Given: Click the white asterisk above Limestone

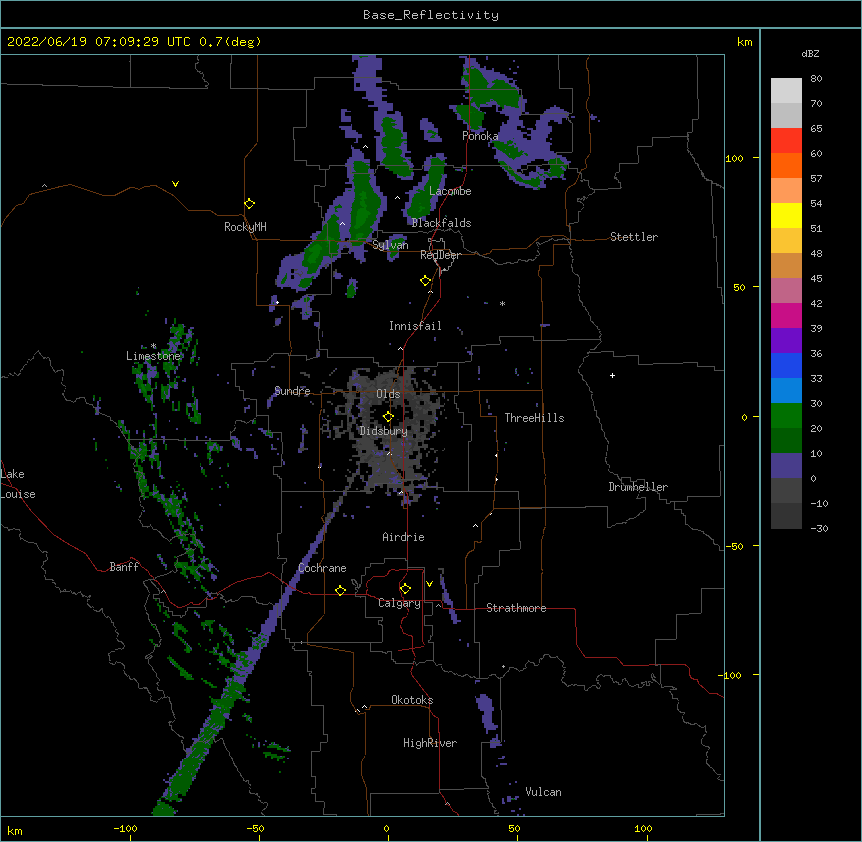Looking at the screenshot, I should (153, 346).
